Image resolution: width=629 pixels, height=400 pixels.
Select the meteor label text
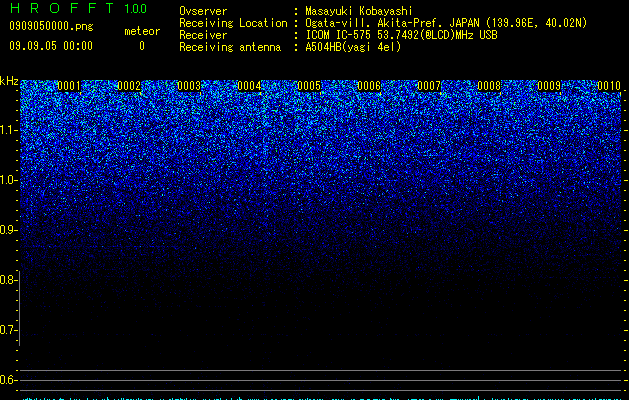[x=142, y=31]
